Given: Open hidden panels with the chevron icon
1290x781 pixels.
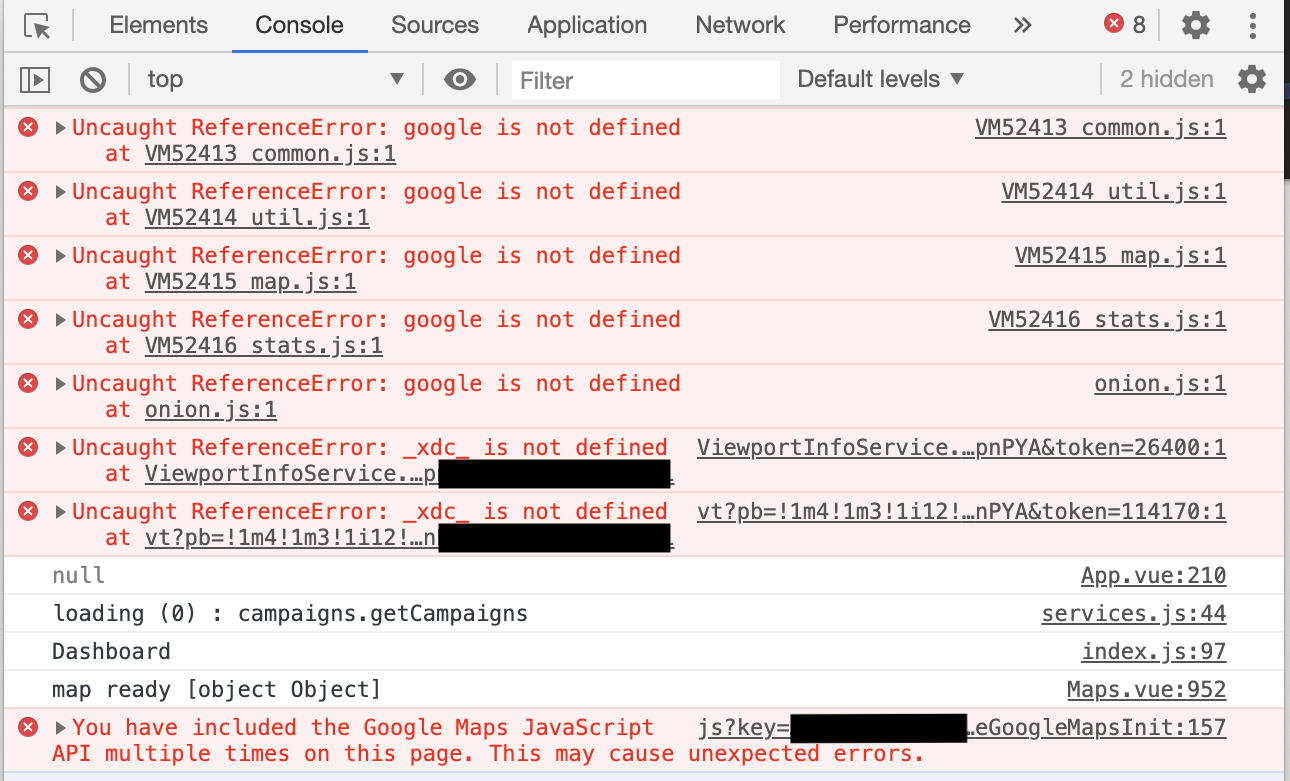Looking at the screenshot, I should (x=1022, y=25).
